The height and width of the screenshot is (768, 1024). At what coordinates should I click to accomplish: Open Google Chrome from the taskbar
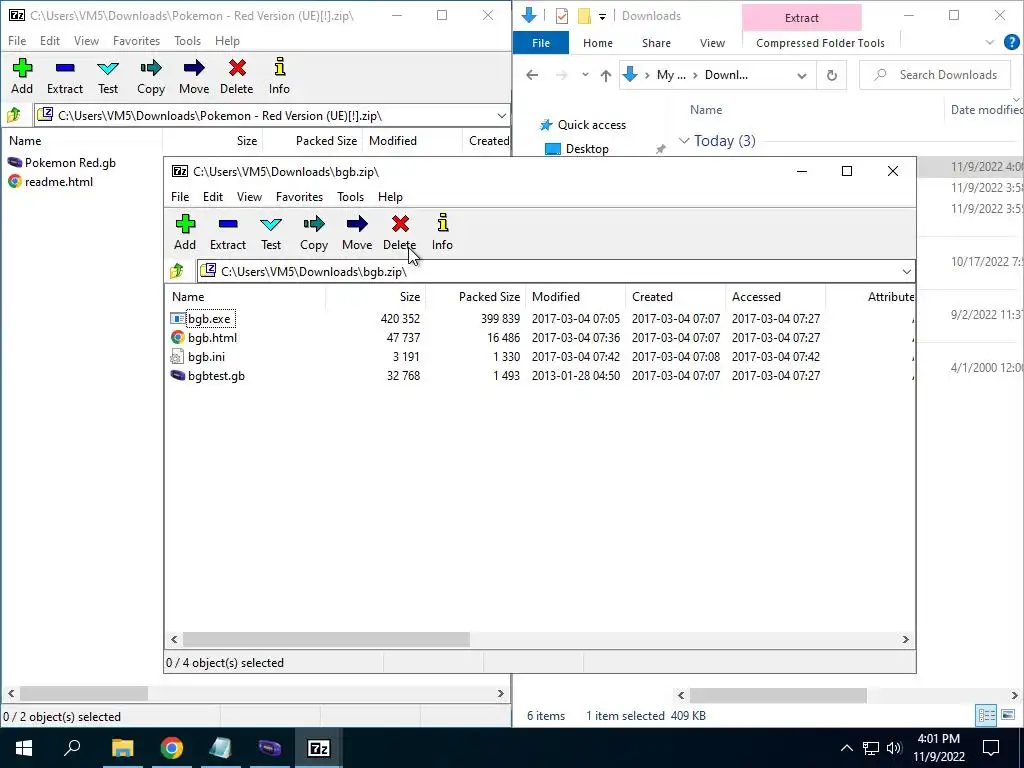point(172,748)
